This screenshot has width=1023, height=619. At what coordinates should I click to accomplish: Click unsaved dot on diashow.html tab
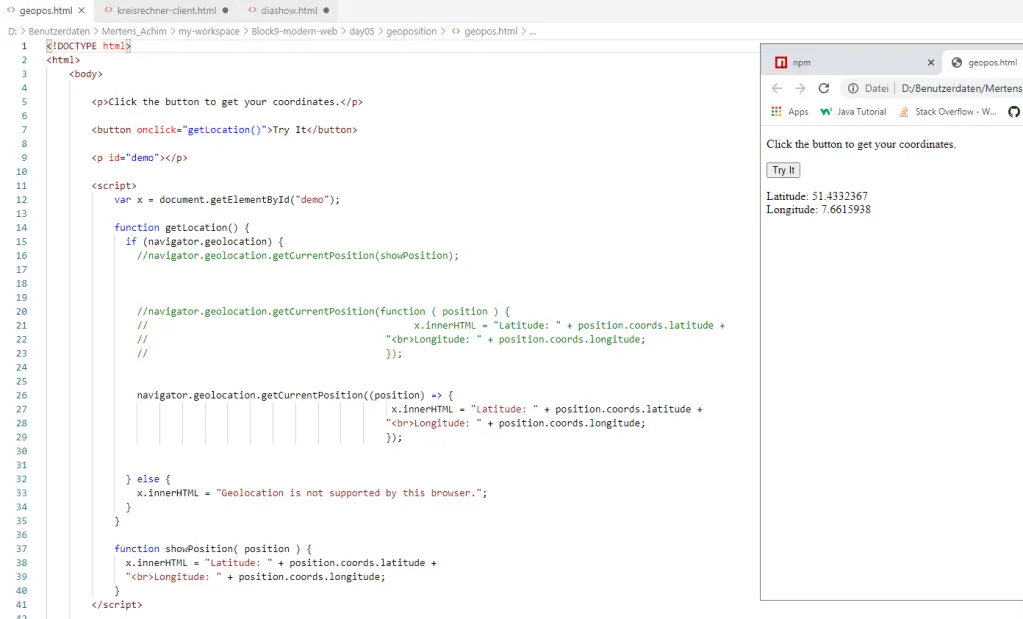326,10
